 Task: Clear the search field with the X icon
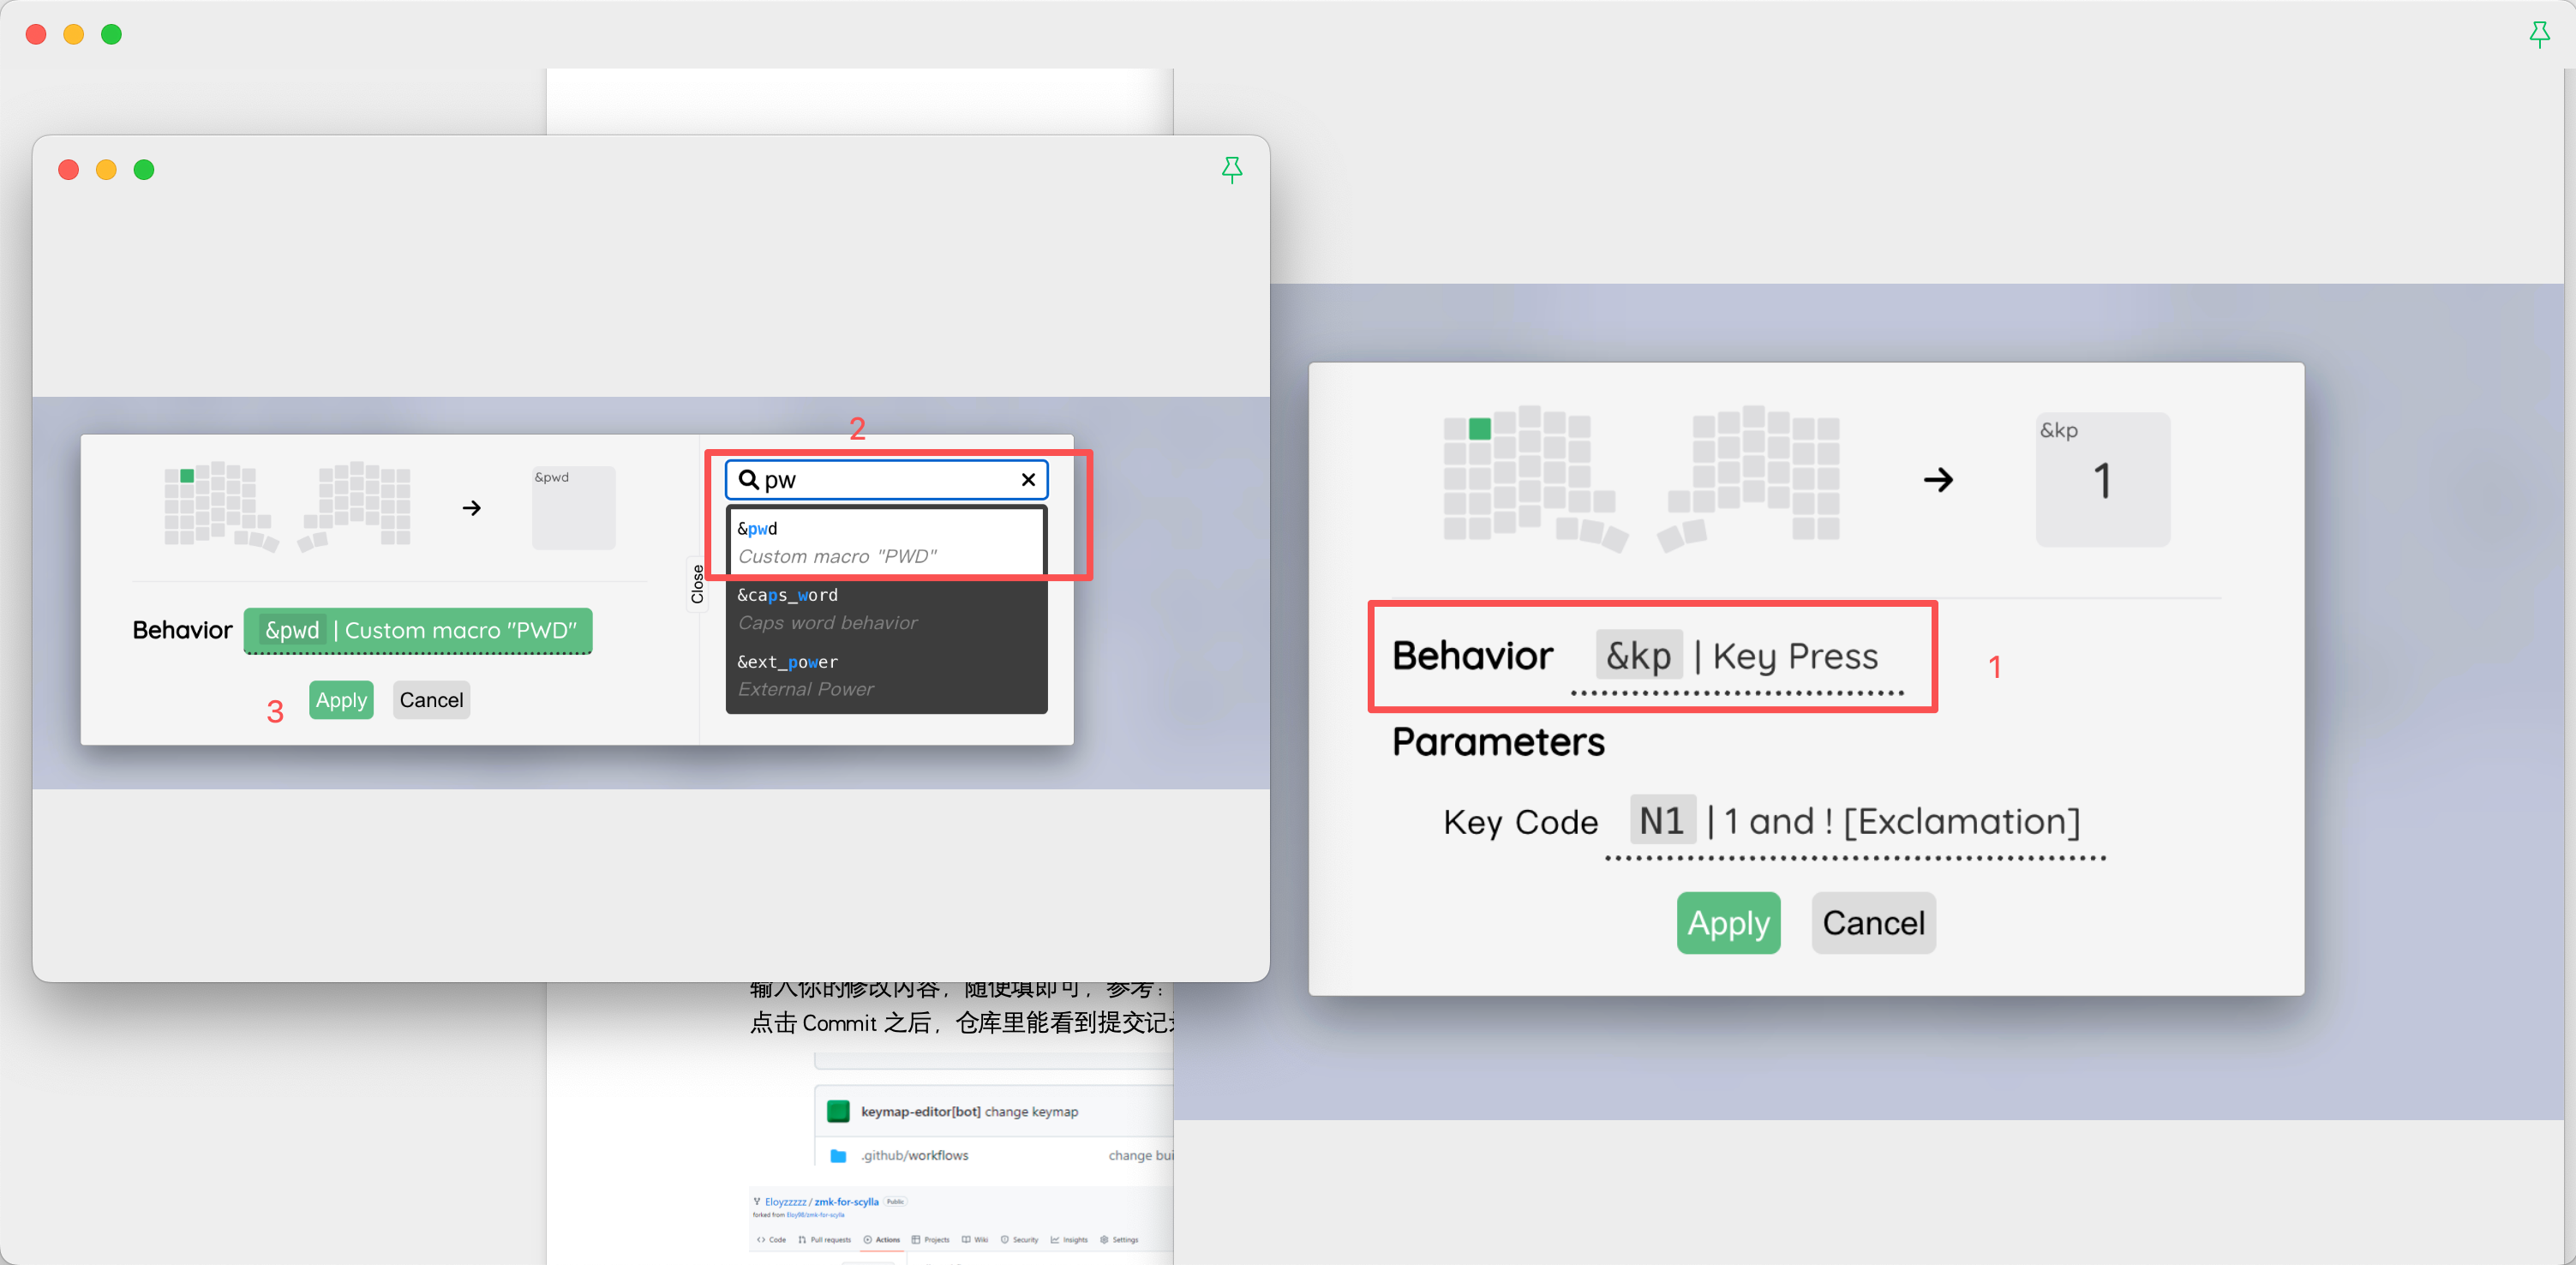[1027, 480]
